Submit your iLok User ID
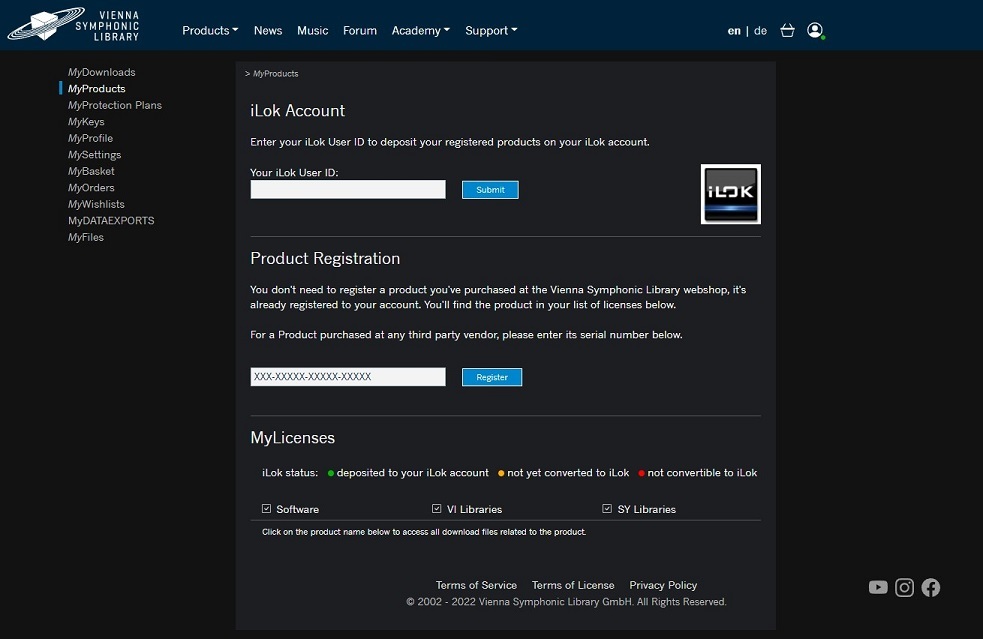983x639 pixels. (x=490, y=189)
